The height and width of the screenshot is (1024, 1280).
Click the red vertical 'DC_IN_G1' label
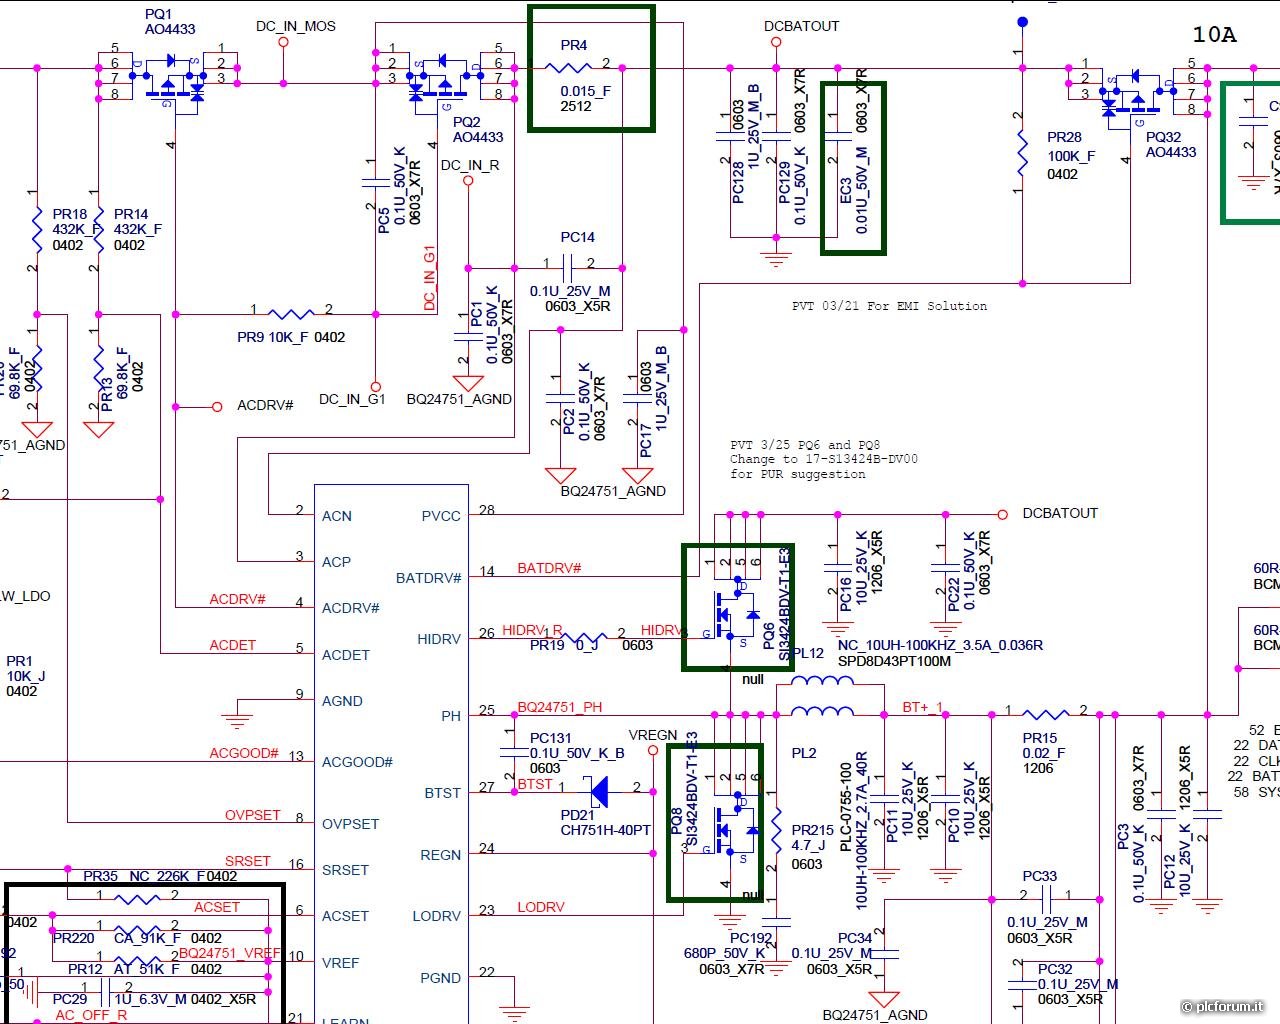coord(430,278)
